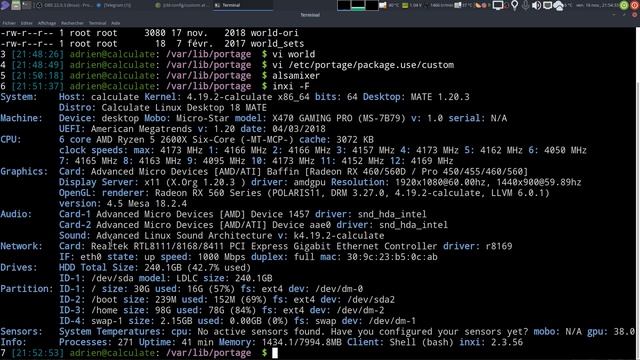
Task: Click the panel clock date and time
Action: pos(597,5)
